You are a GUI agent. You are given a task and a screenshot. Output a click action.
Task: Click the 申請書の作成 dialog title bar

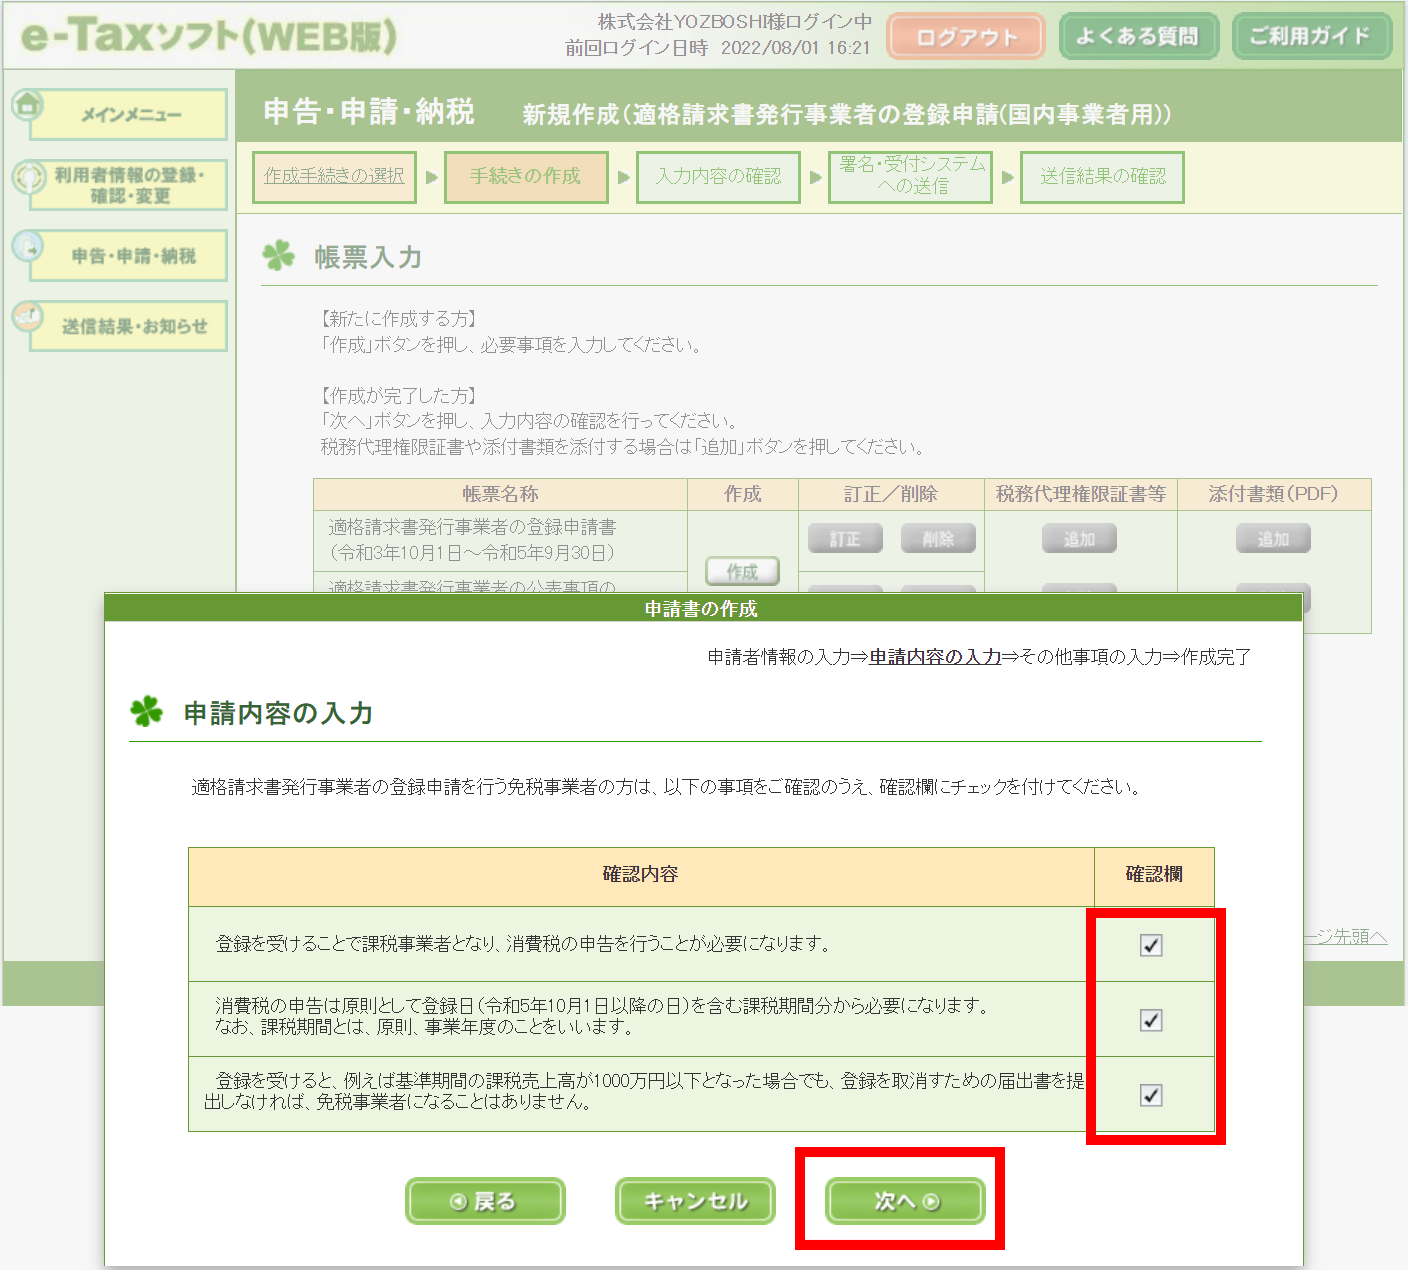703,608
